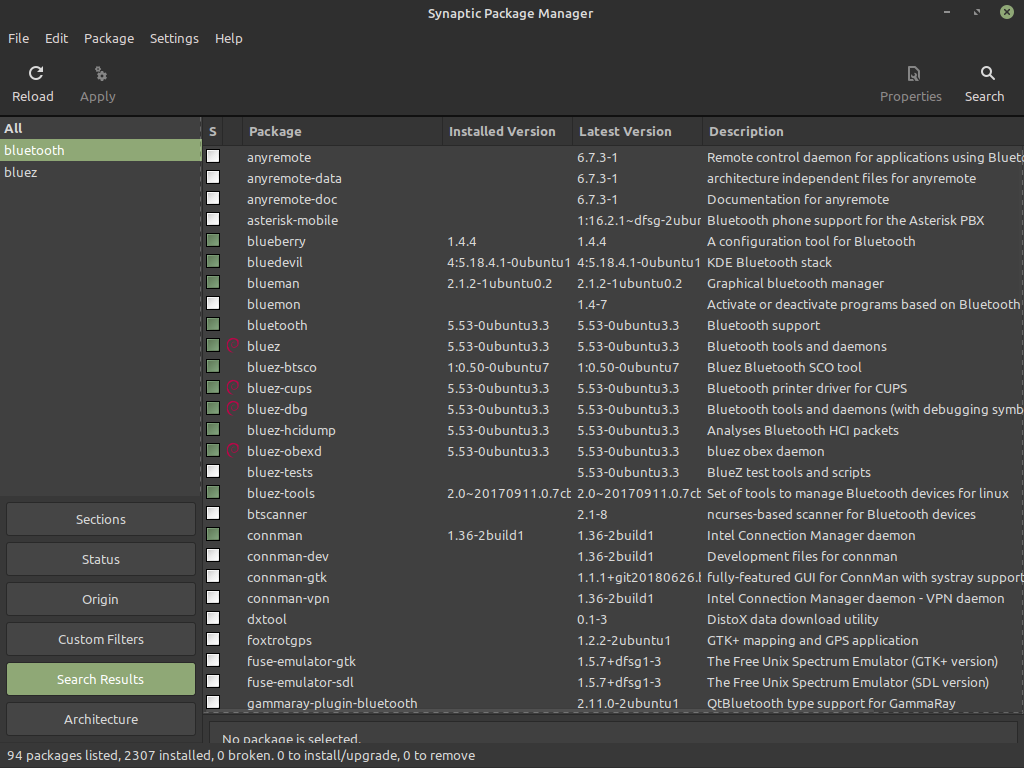Image resolution: width=1024 pixels, height=768 pixels.
Task: Click the red icon beside bluez-obexd
Action: [233, 451]
